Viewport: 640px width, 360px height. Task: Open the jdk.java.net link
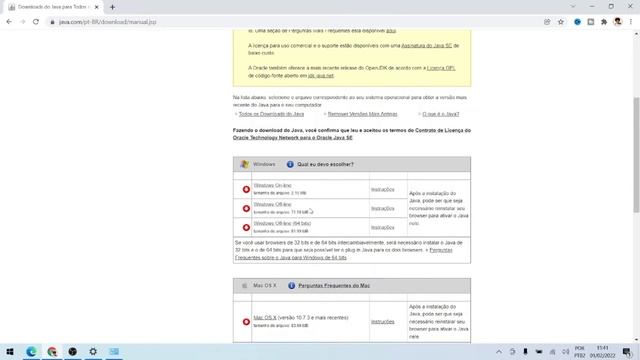pos(320,76)
